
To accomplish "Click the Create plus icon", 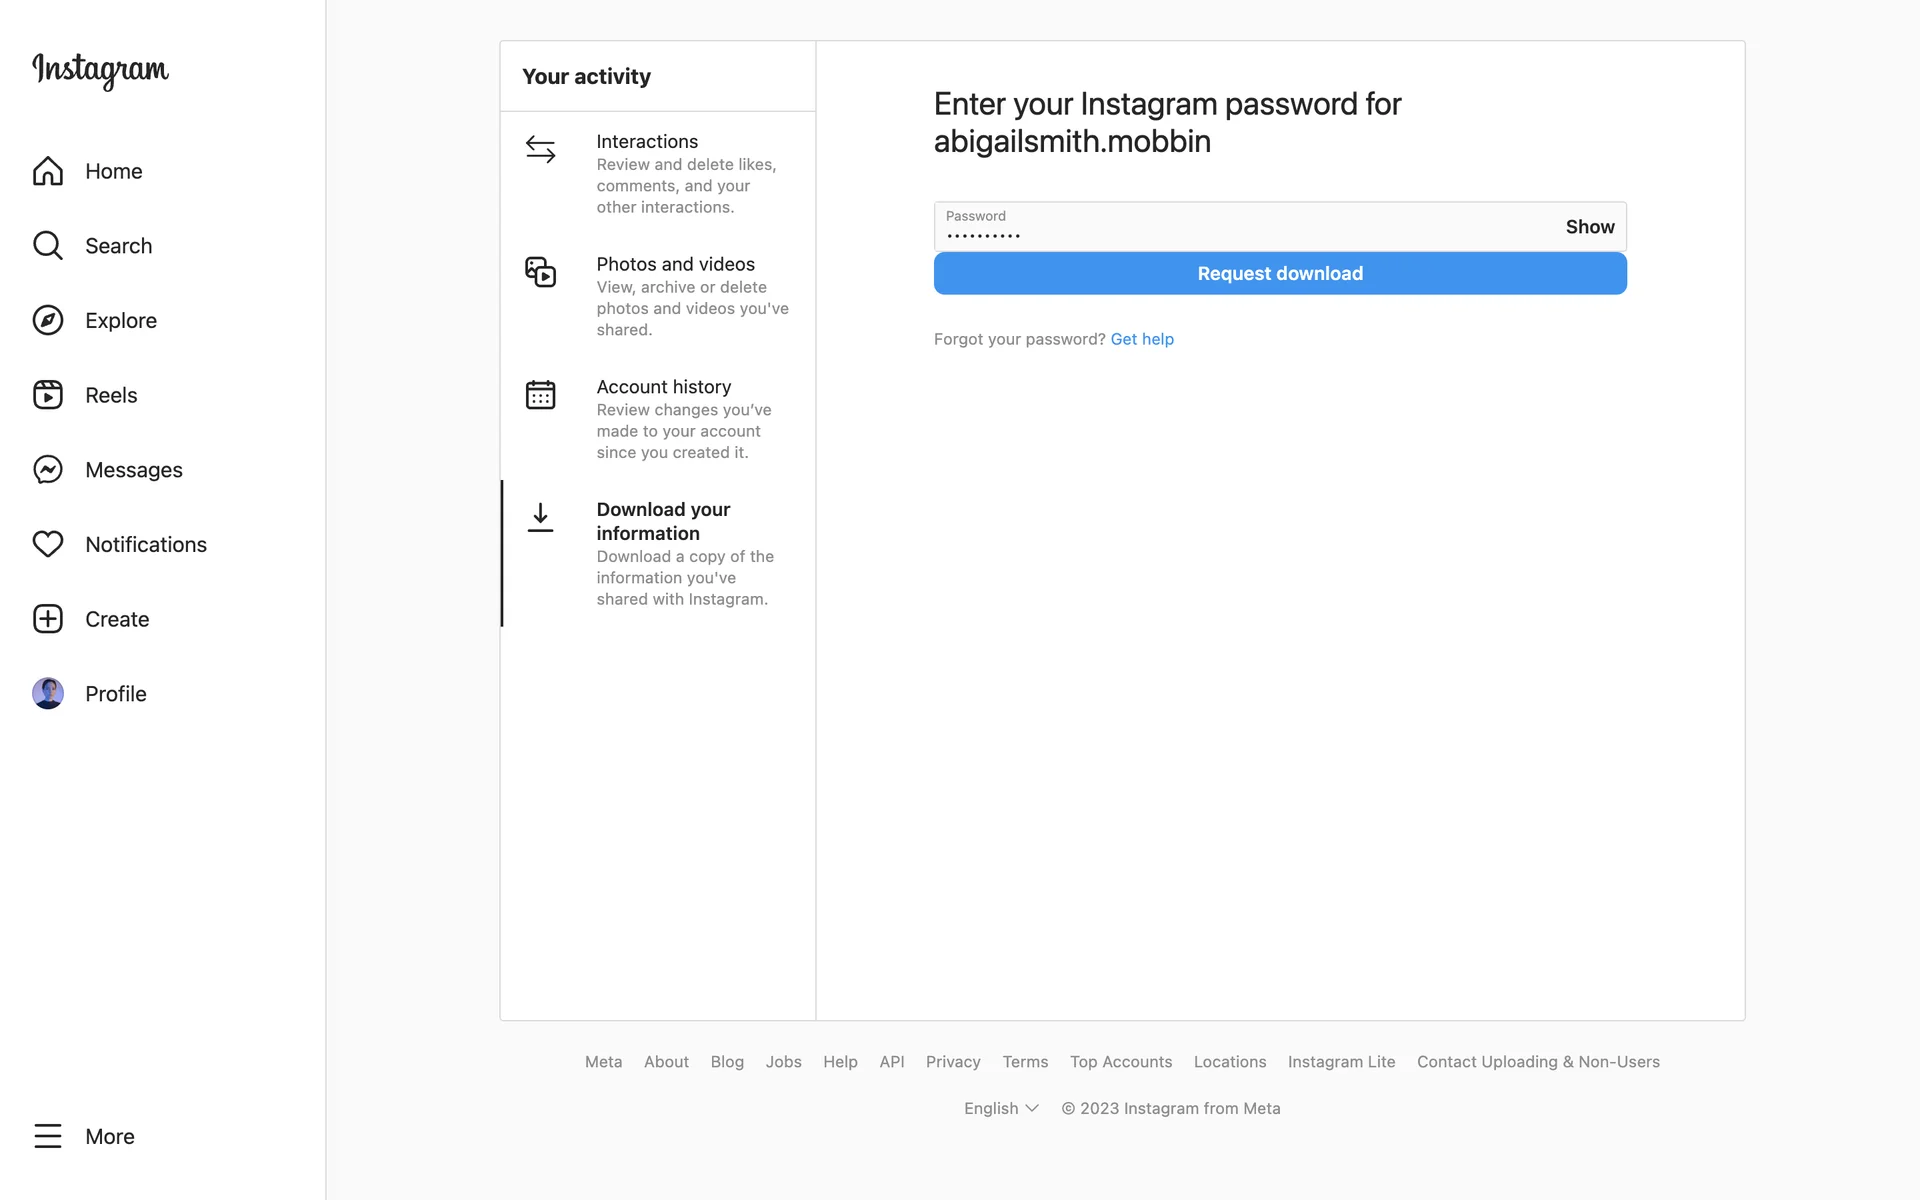I will tap(48, 619).
